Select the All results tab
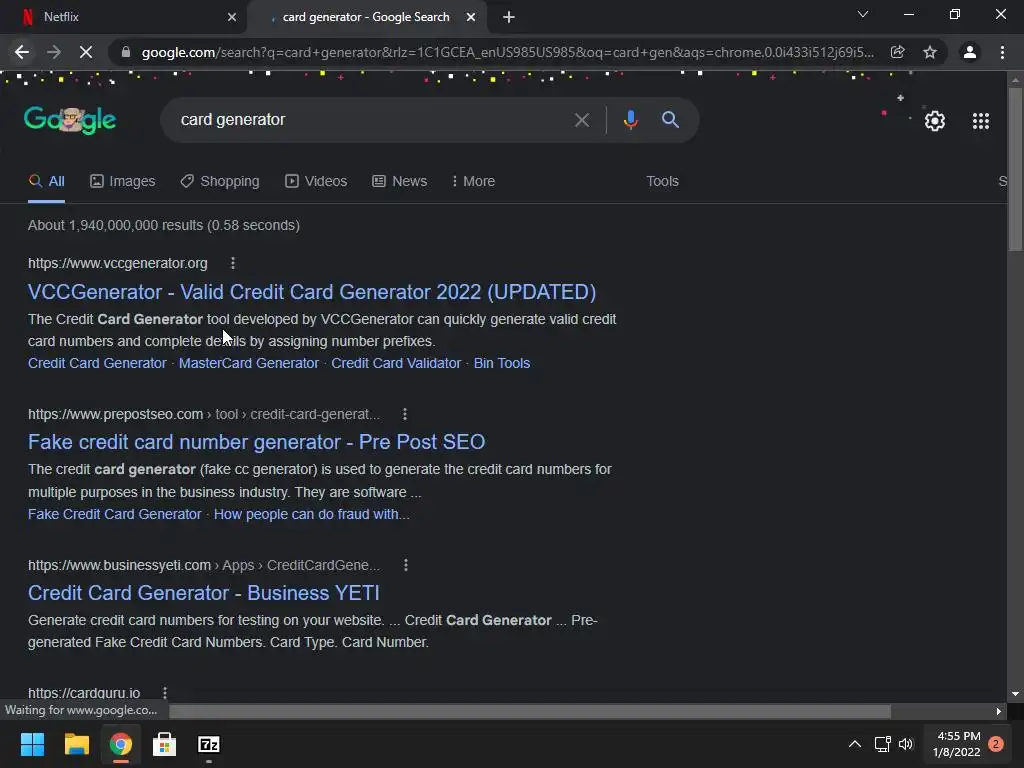Screen dimensions: 1024x768 point(46,182)
